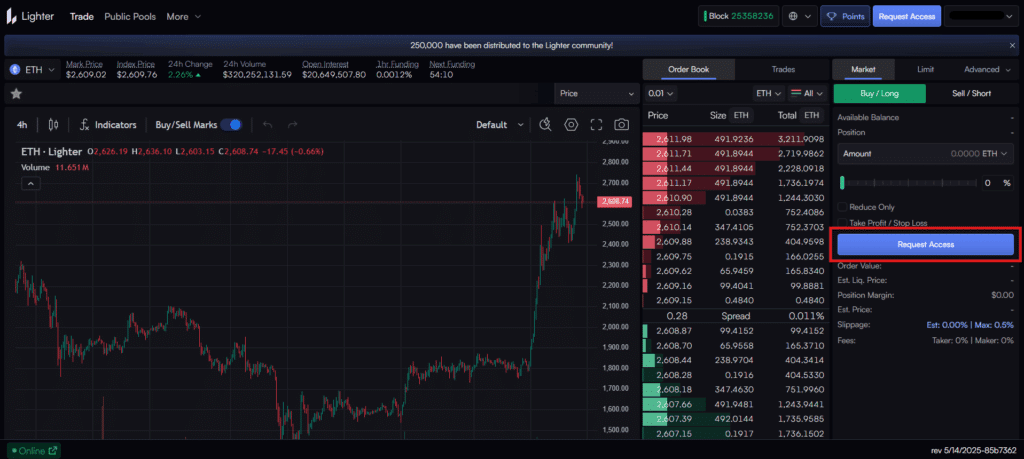This screenshot has width=1024, height=459.
Task: Open the Online status link
Action: (x=33, y=450)
